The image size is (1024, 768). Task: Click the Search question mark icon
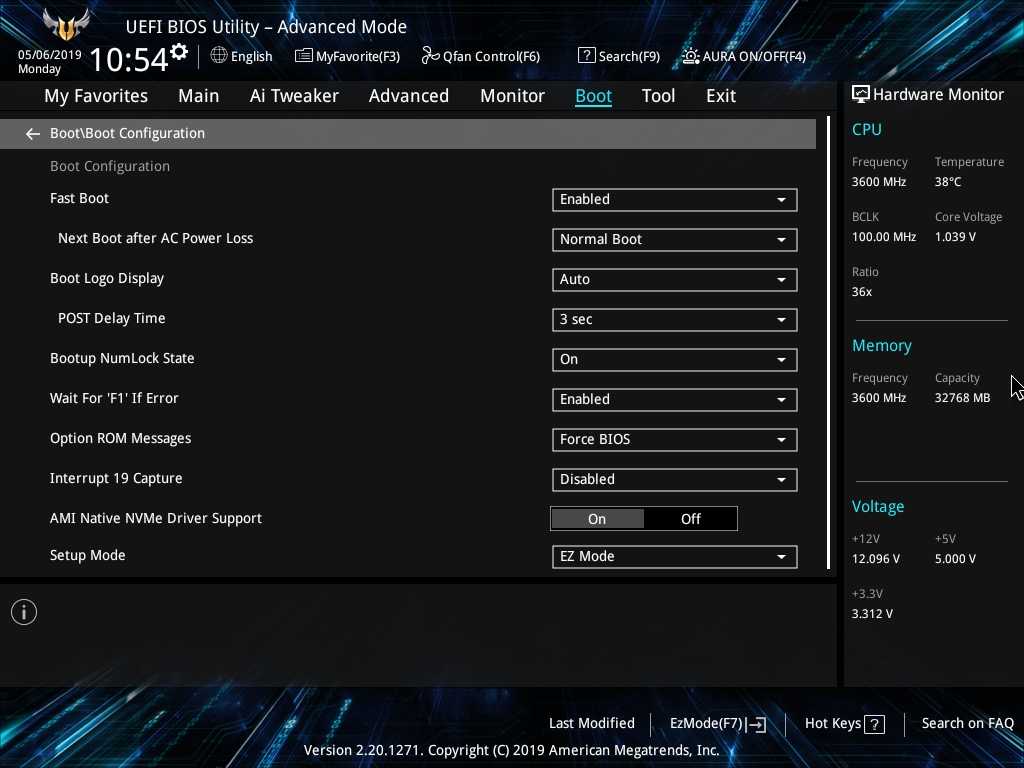pyautogui.click(x=586, y=56)
